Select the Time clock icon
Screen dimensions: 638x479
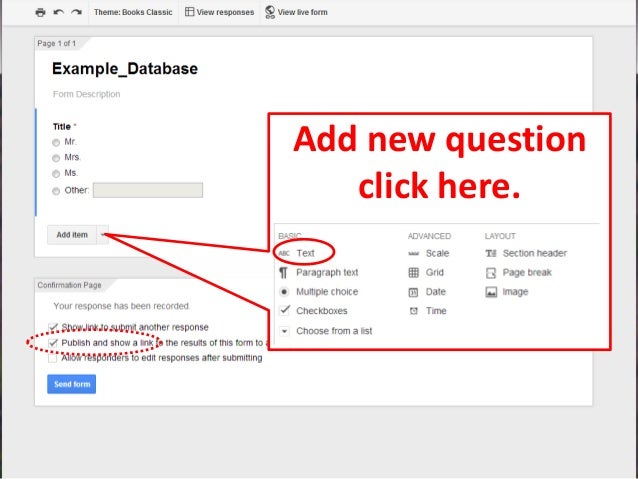[x=413, y=311]
